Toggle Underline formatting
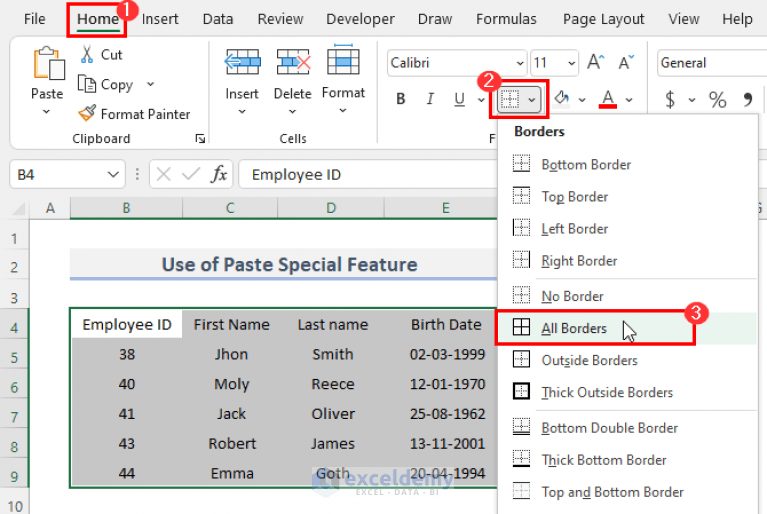Viewport: 767px width, 514px height. 459,99
